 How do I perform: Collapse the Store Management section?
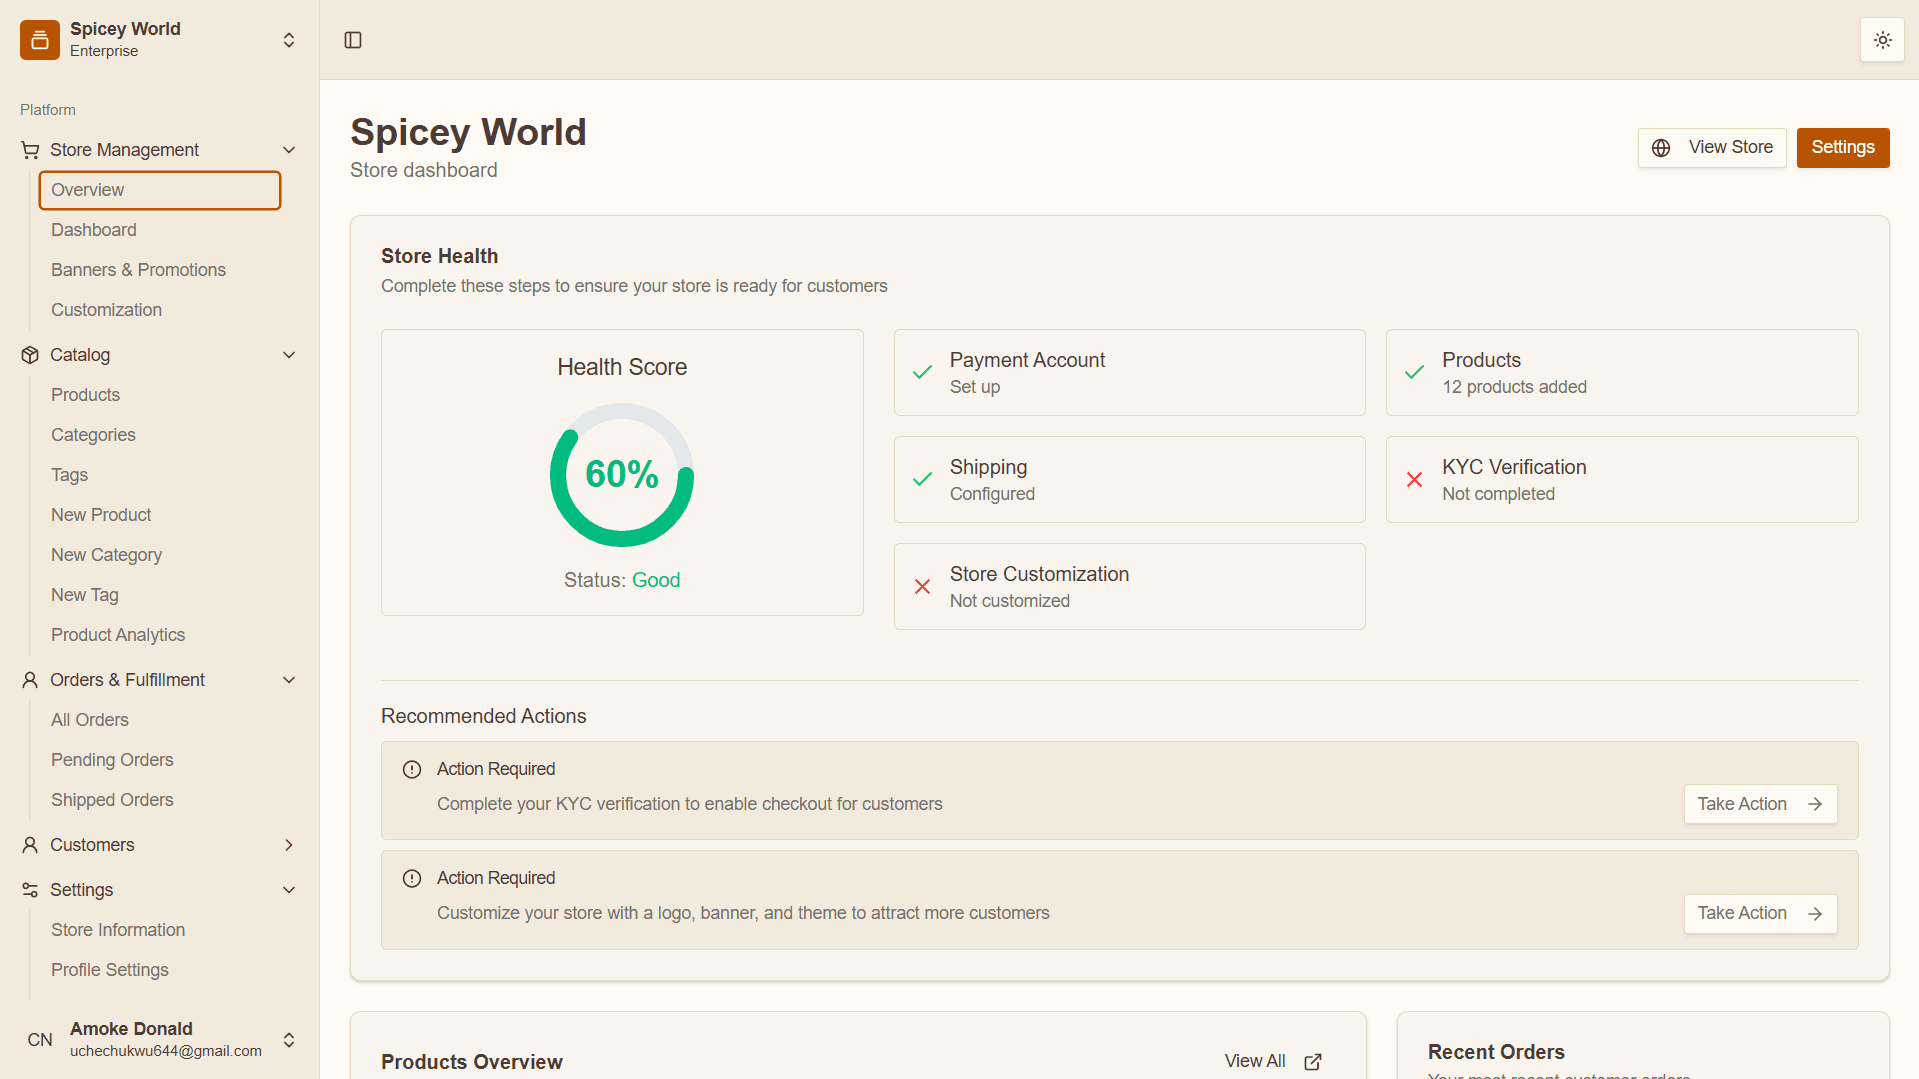pos(289,150)
